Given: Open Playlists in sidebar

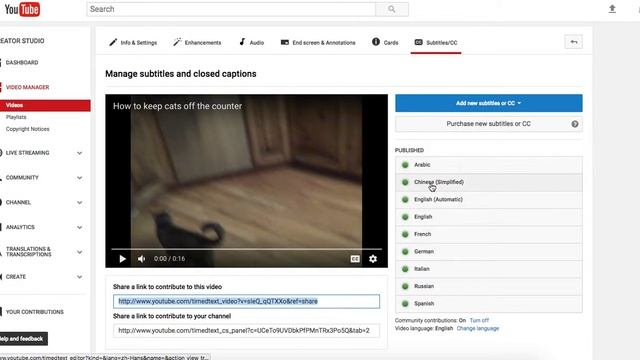Looking at the screenshot, I should (x=16, y=117).
